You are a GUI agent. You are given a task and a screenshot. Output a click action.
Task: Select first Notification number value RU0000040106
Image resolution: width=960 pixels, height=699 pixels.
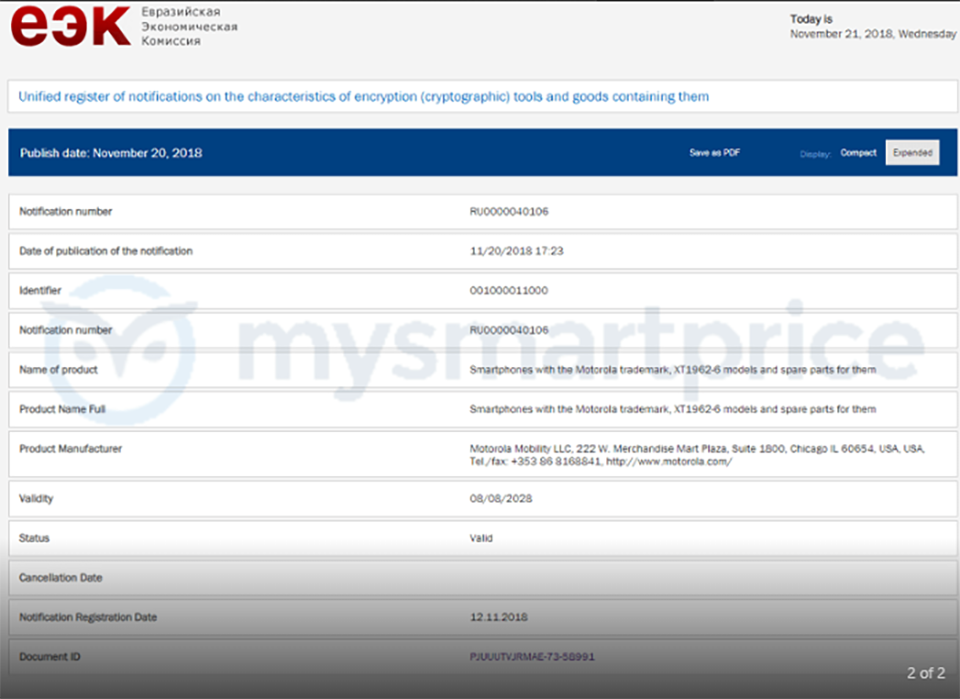[509, 212]
